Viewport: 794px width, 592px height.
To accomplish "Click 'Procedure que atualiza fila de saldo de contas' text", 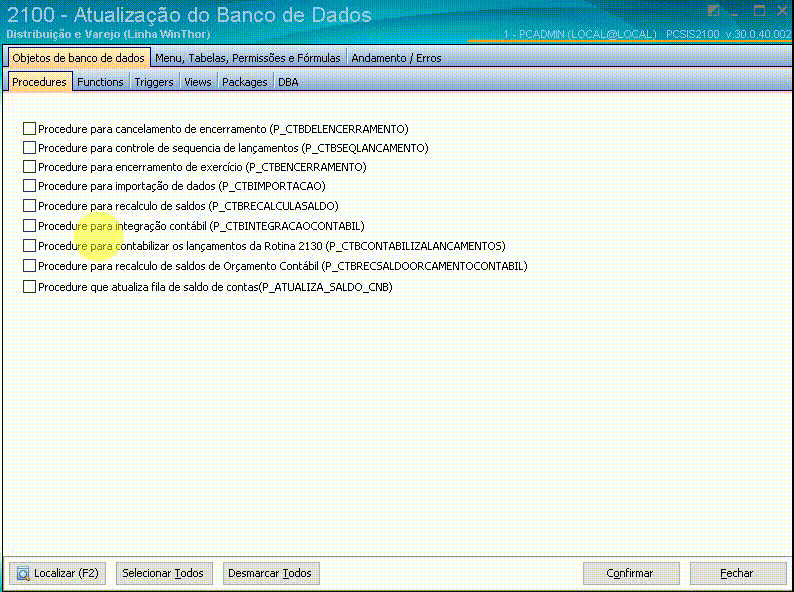I will pos(148,287).
